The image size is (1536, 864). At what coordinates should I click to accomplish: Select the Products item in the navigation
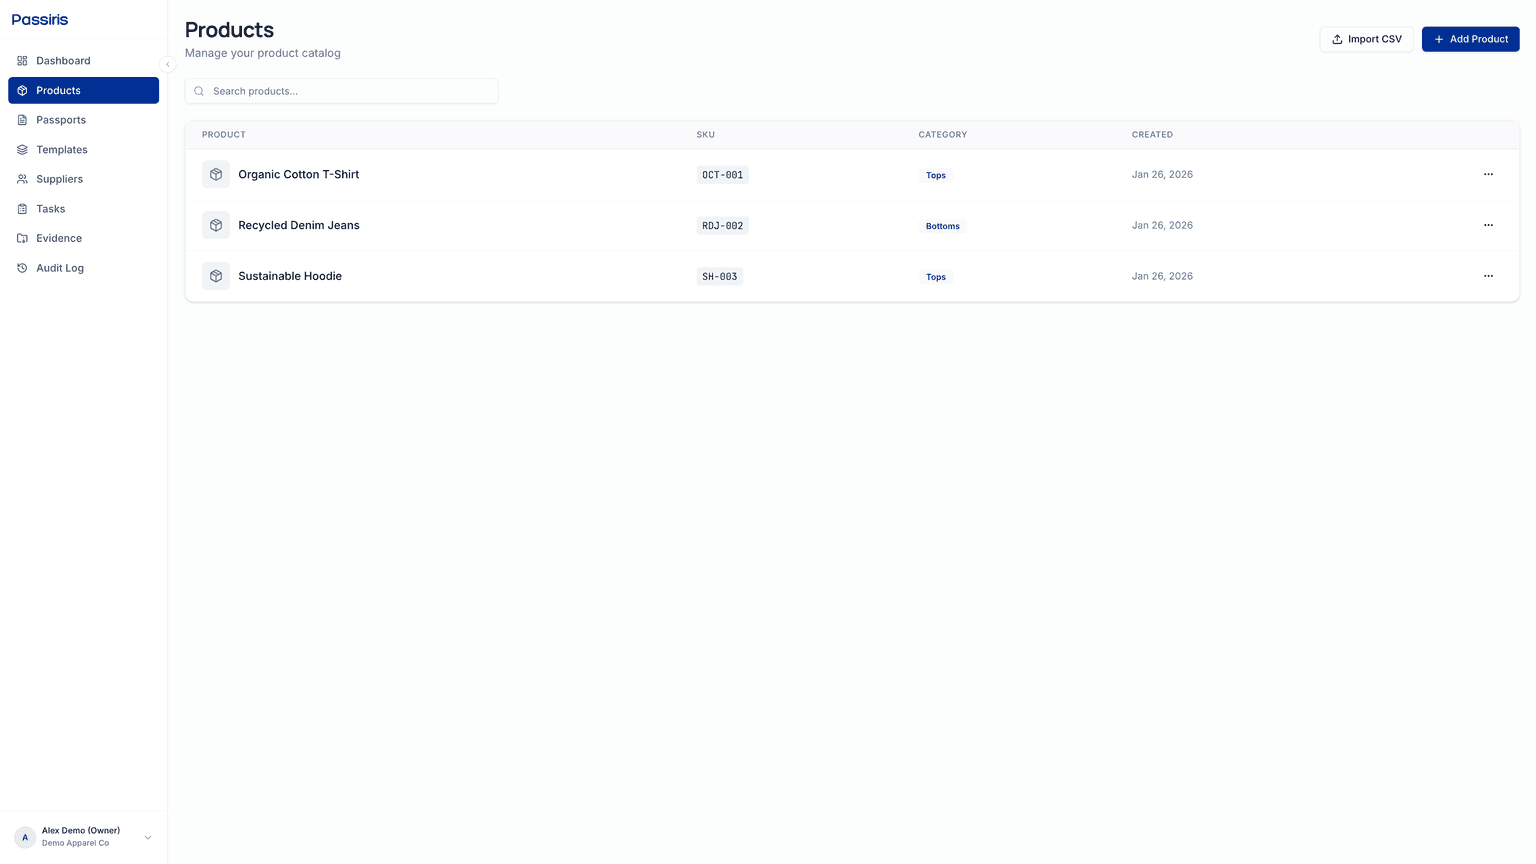point(57,90)
